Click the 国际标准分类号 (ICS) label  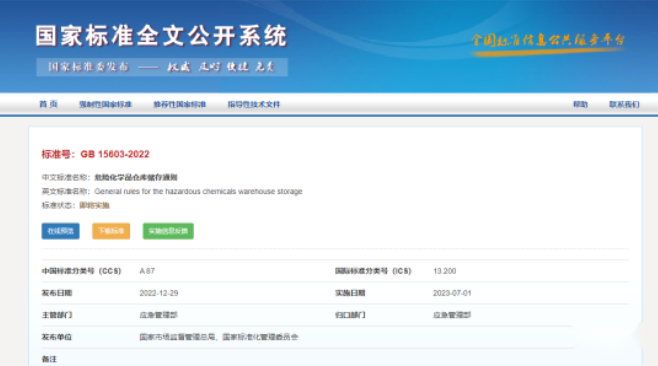pos(373,271)
